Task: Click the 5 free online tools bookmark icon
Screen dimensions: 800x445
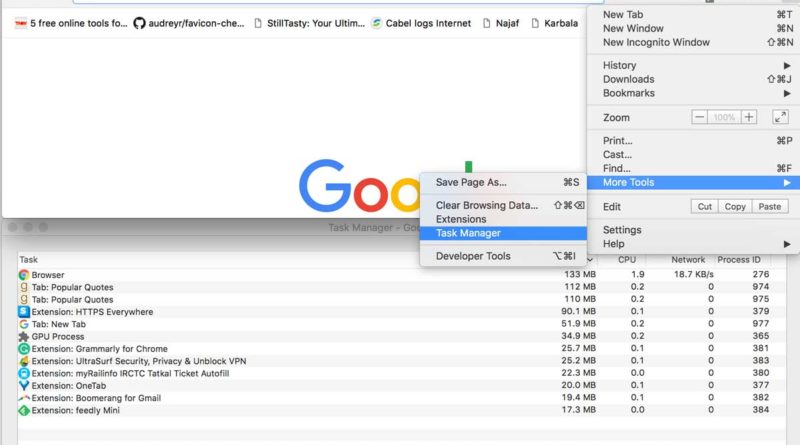Action: pos(21,23)
